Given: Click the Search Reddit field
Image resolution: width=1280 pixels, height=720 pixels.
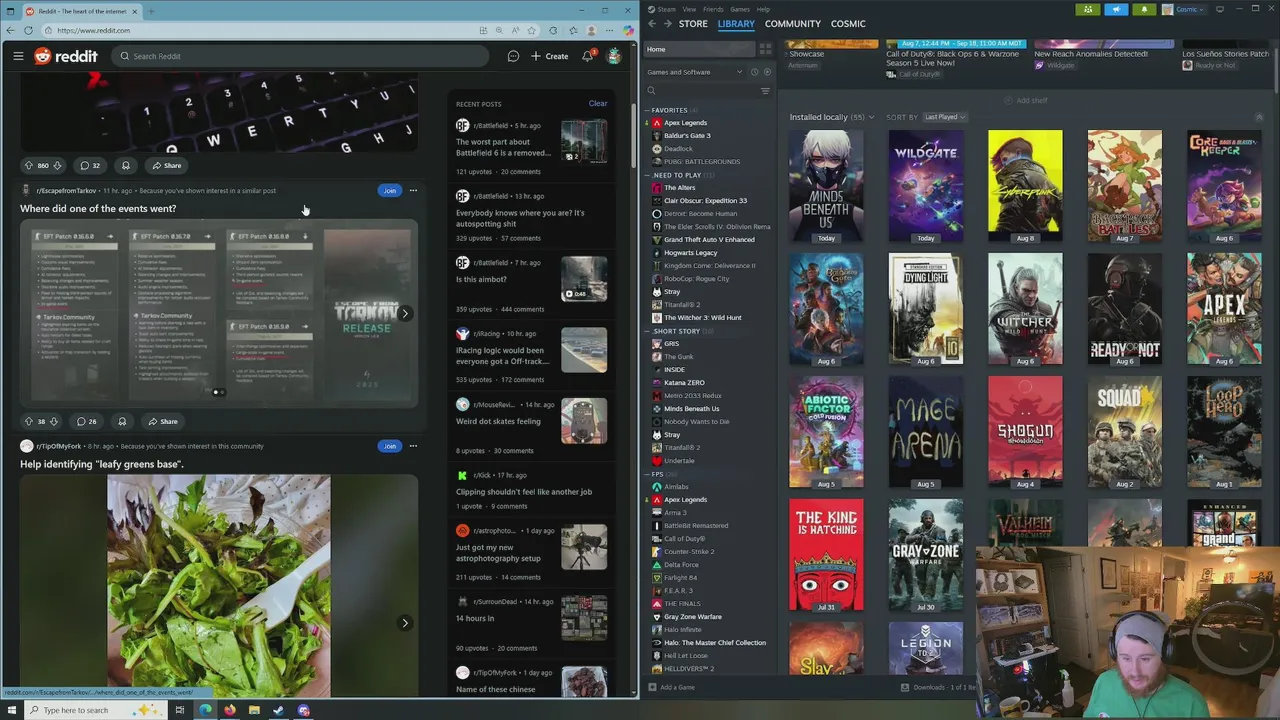Looking at the screenshot, I should (x=300, y=56).
